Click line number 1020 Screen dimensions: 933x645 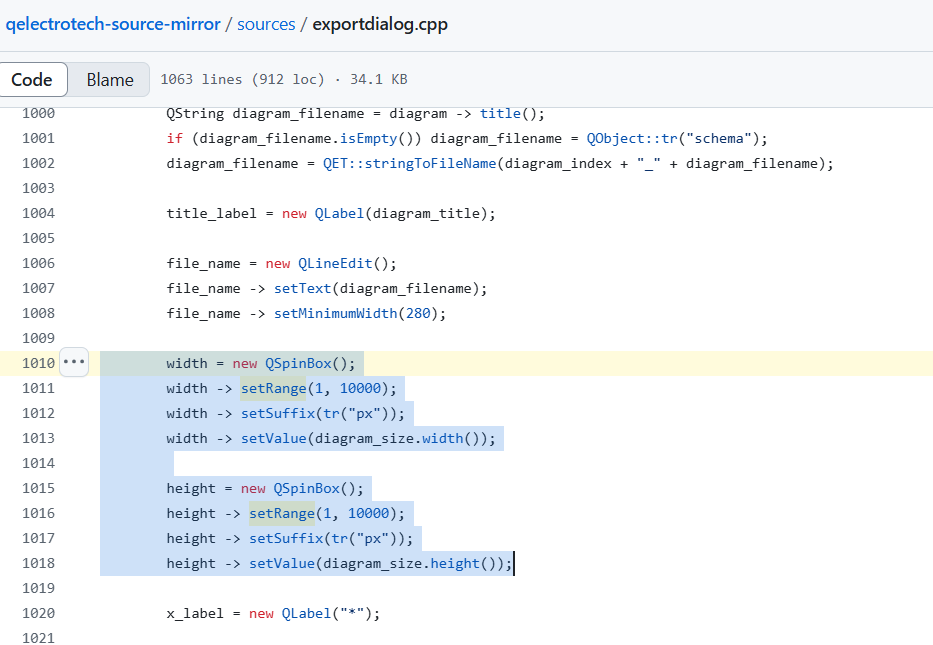coord(38,613)
